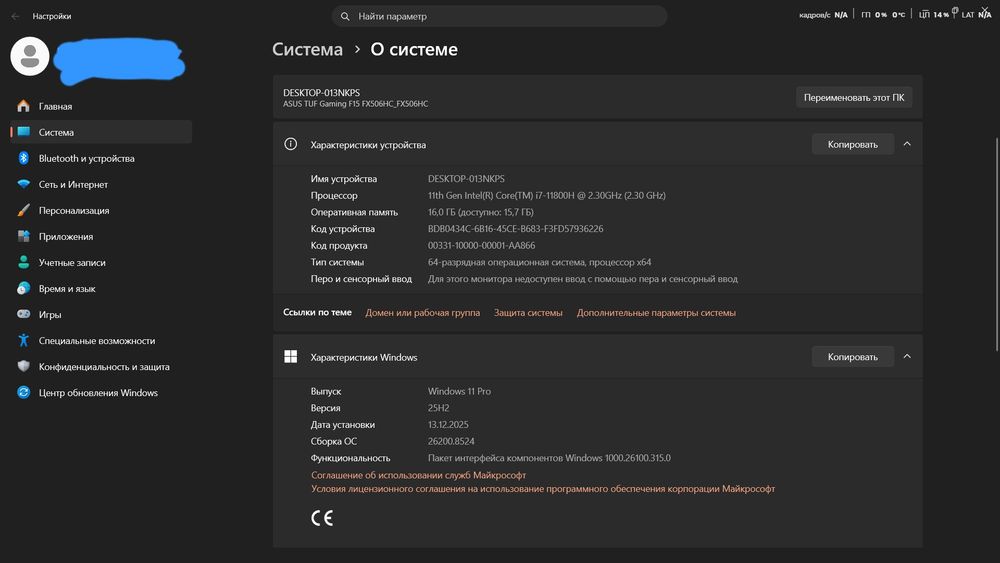Open Время и язык settings
This screenshot has width=1000, height=563.
pyautogui.click(x=101, y=288)
